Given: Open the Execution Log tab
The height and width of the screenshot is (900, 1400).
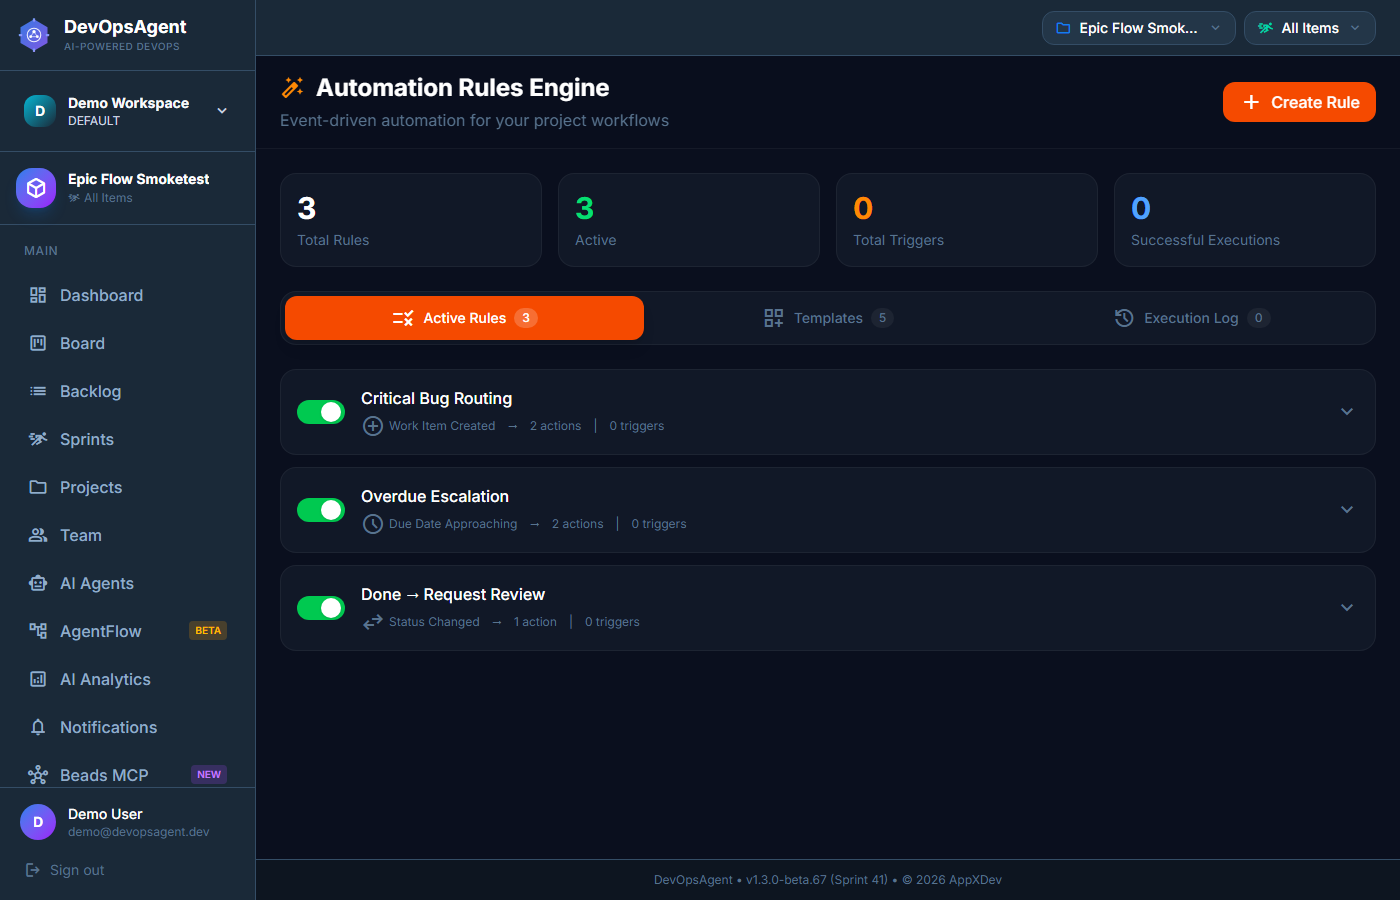Looking at the screenshot, I should tap(1191, 318).
